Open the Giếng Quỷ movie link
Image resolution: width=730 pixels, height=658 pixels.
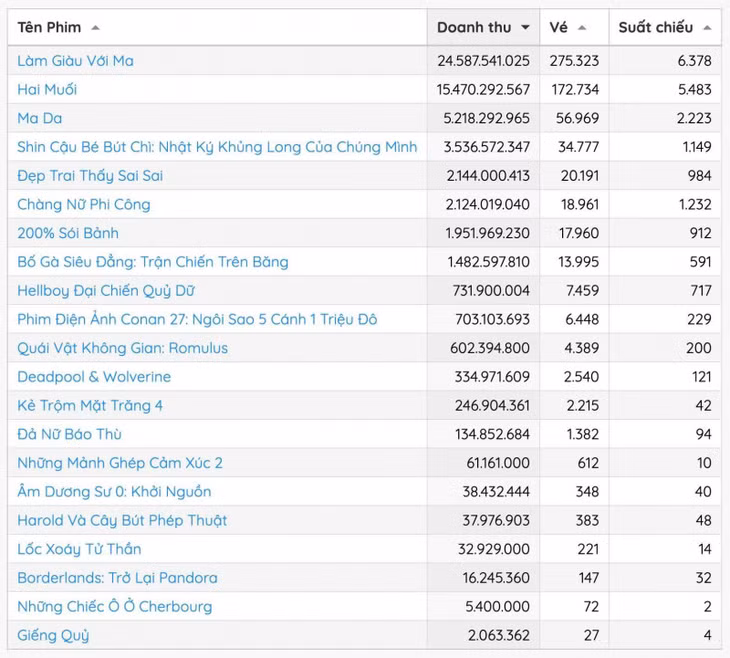coord(53,635)
